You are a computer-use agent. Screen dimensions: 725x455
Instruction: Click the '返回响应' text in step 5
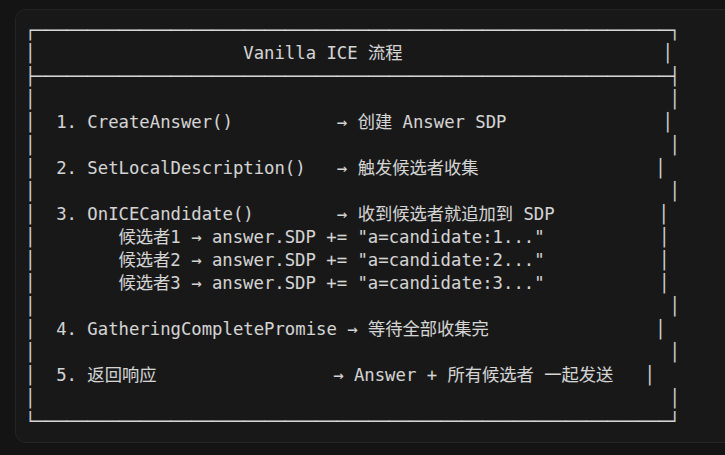tap(122, 375)
